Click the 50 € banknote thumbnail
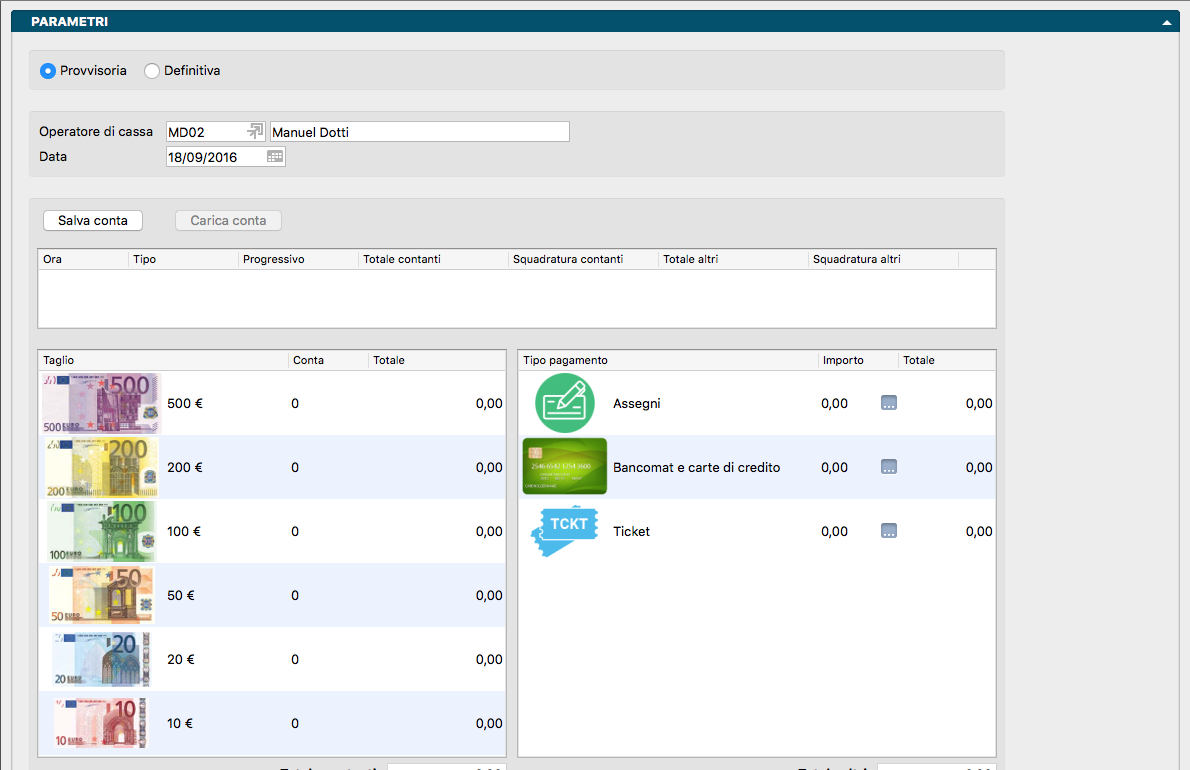Screen dimensions: 1190x770 tap(102, 595)
